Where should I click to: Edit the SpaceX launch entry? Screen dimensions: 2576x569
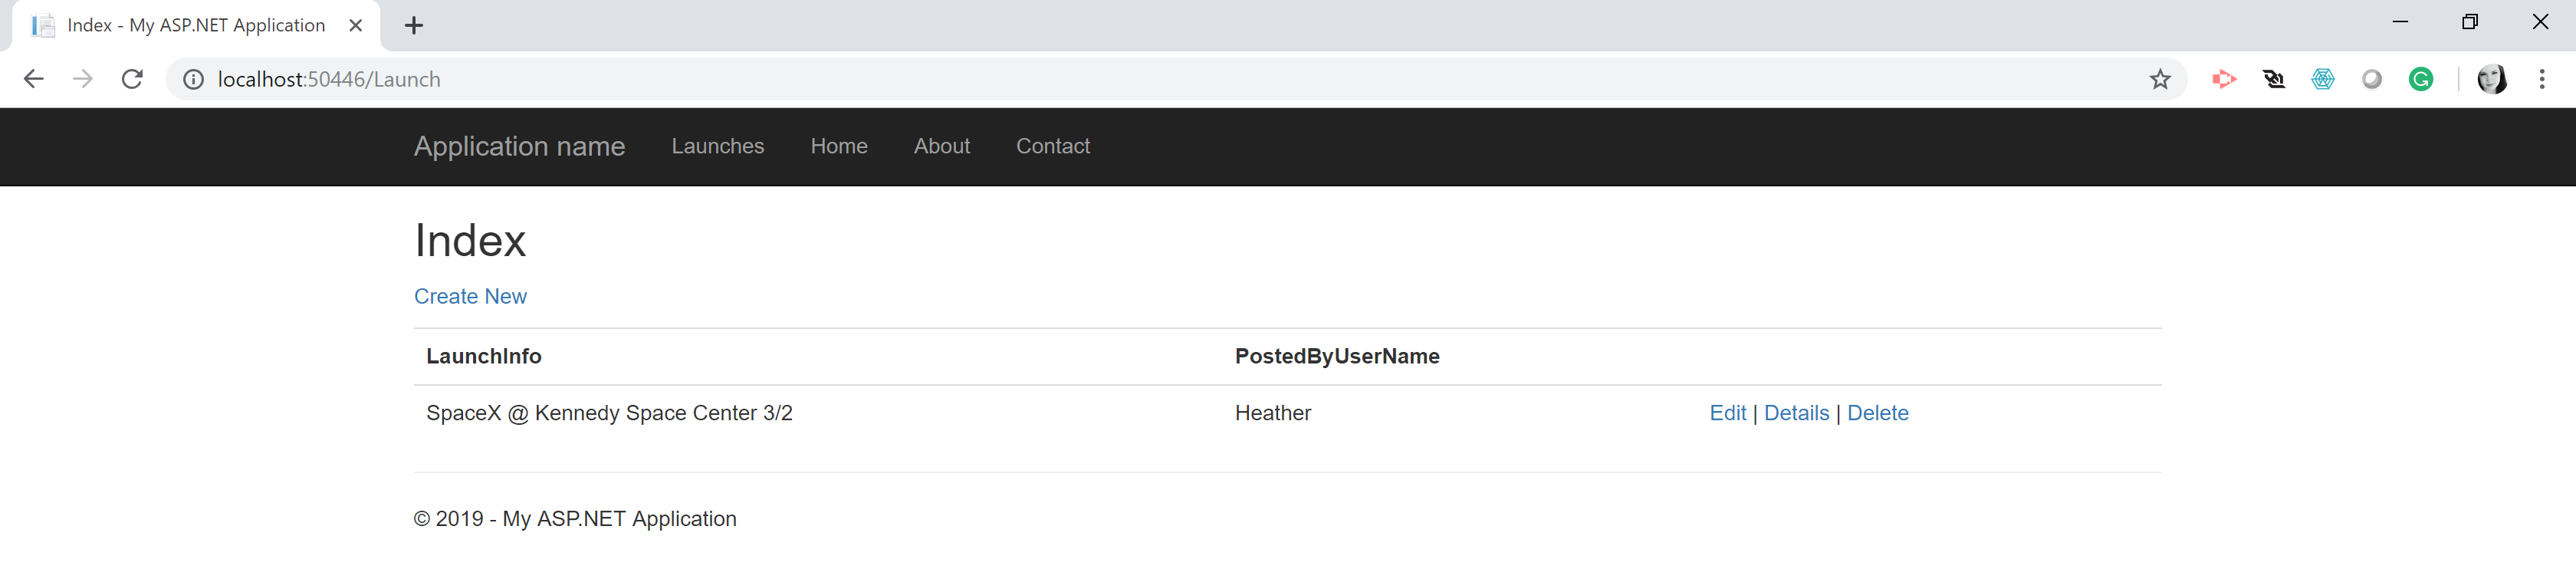(x=1727, y=413)
